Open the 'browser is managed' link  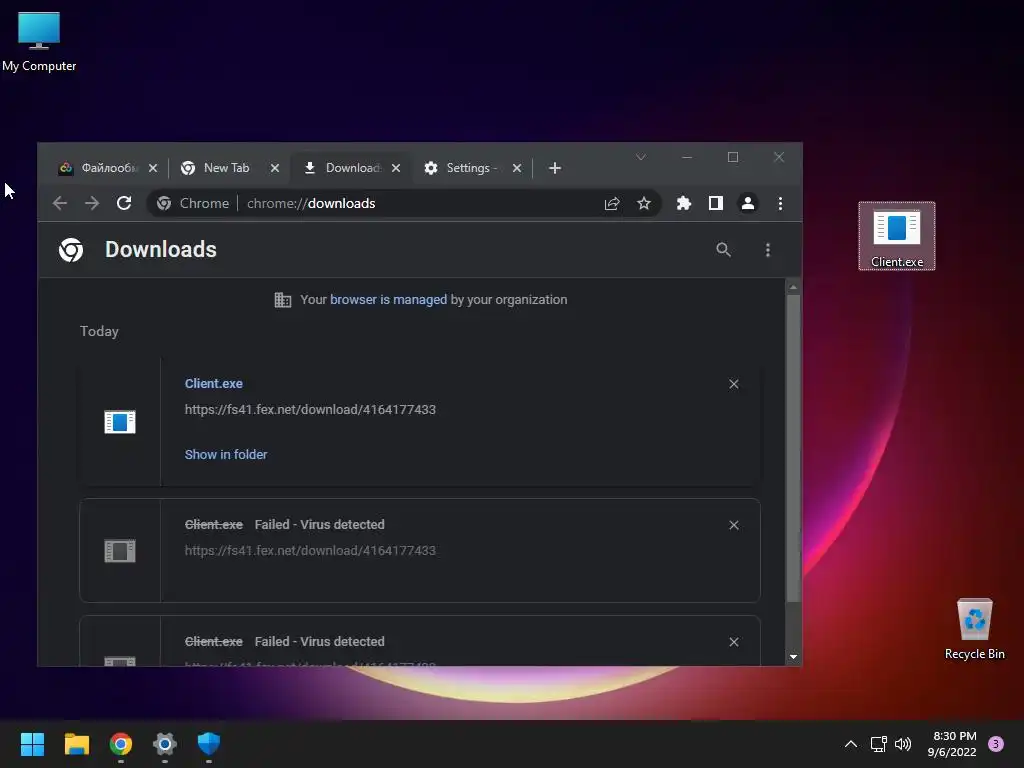[x=389, y=300]
